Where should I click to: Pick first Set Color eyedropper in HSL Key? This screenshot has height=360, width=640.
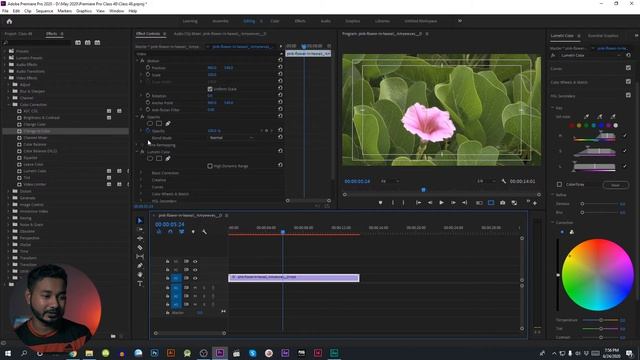pyautogui.click(x=587, y=116)
